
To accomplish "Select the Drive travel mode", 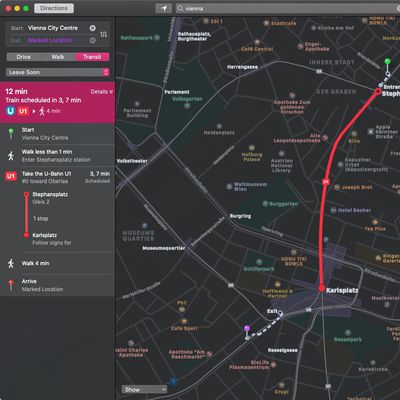I will 23,57.
